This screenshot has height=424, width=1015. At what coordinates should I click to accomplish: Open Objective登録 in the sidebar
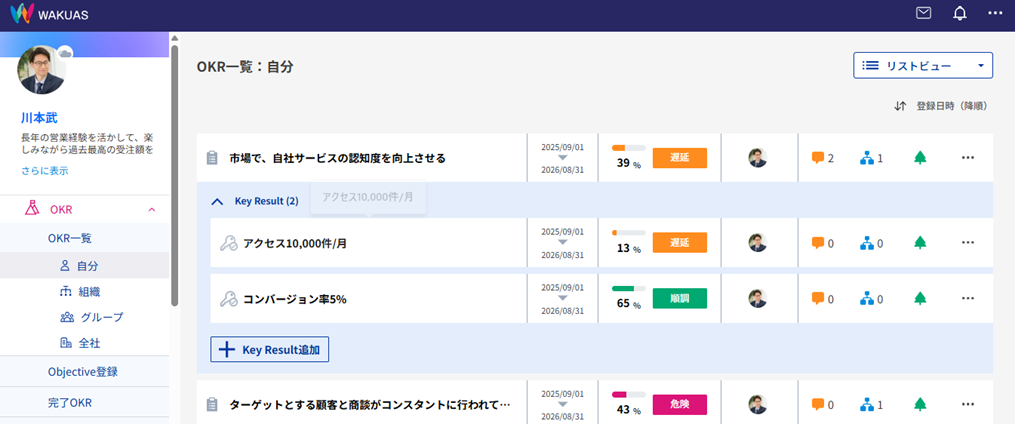coord(83,372)
